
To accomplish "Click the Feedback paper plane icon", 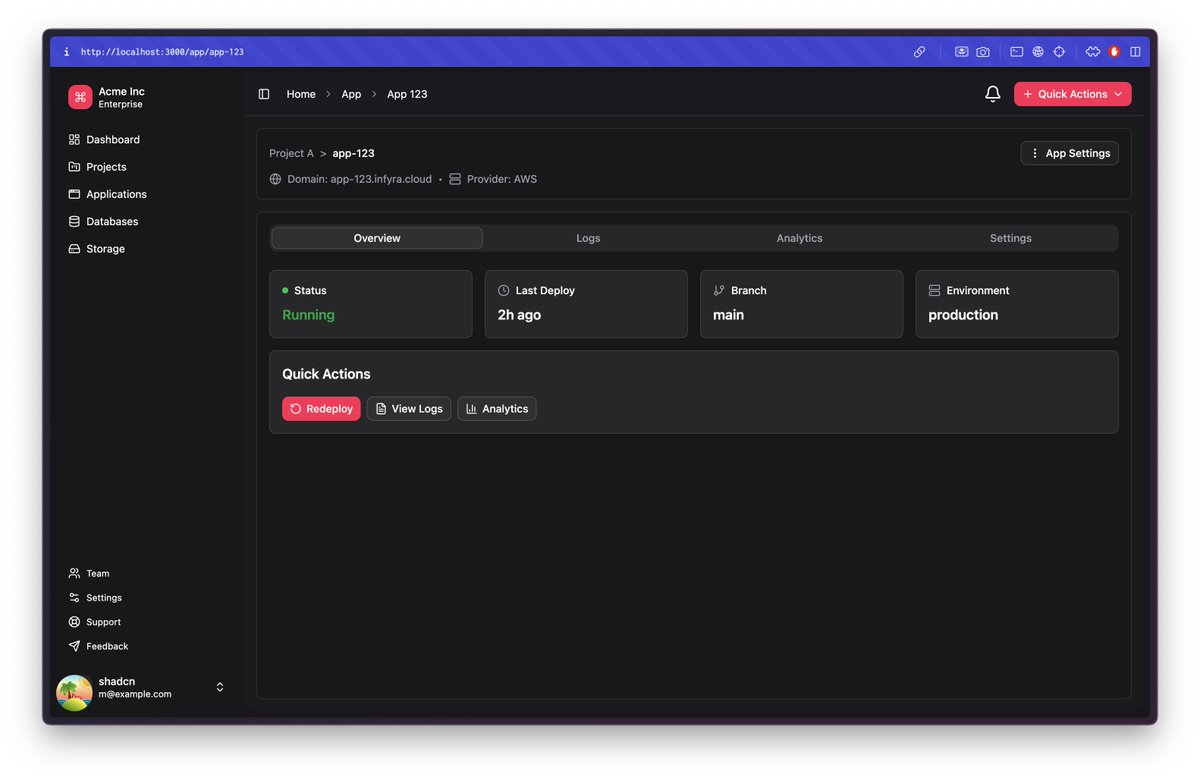I will (x=74, y=646).
